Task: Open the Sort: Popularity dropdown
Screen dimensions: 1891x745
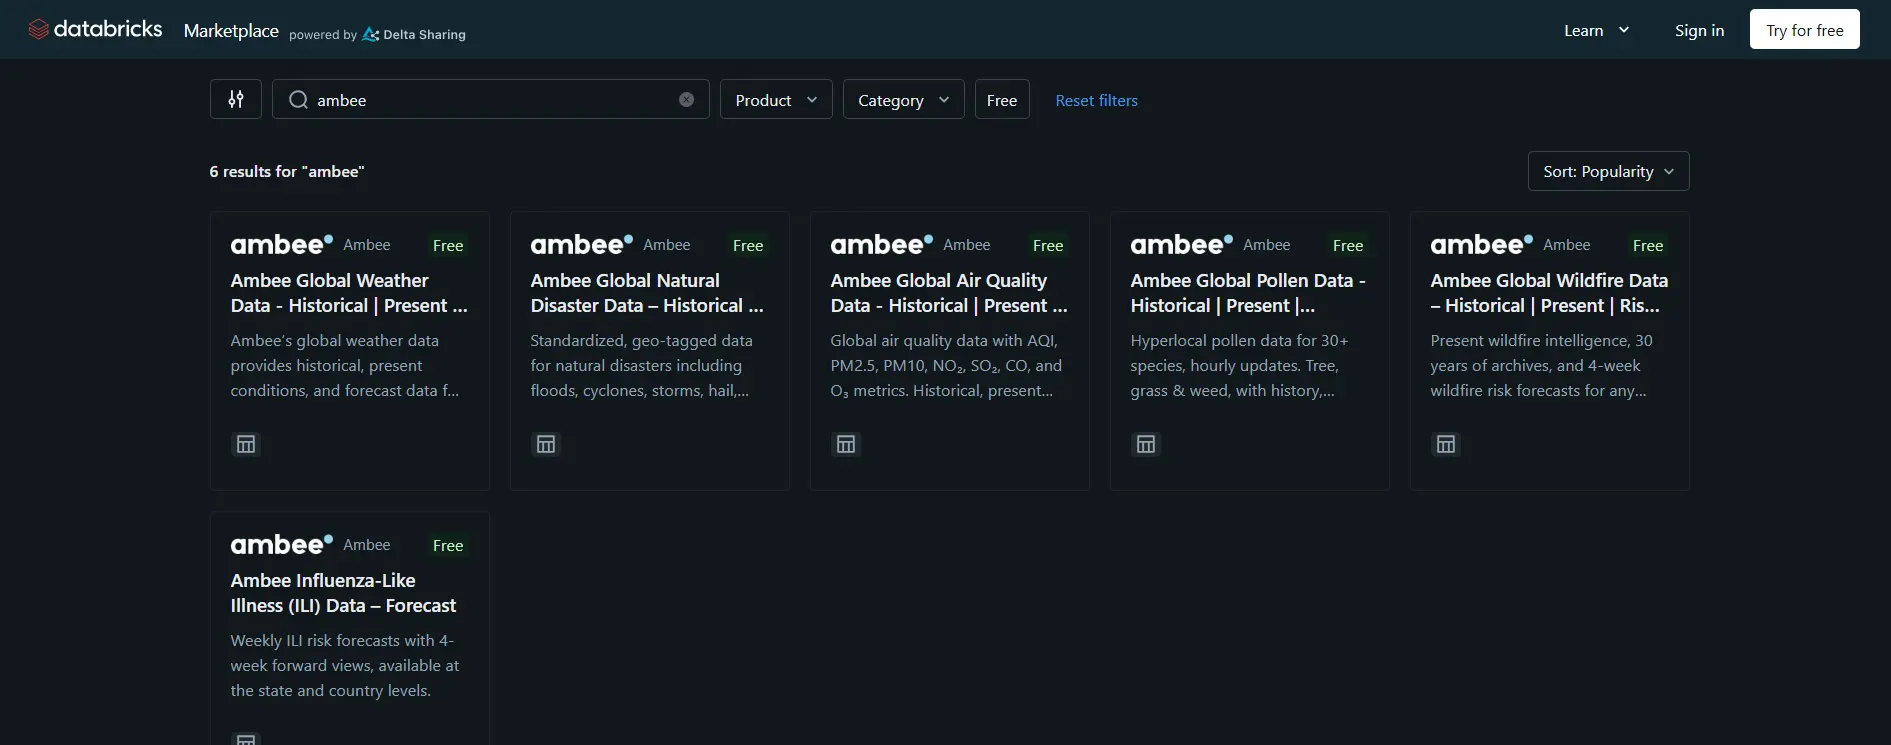Action: coord(1608,171)
